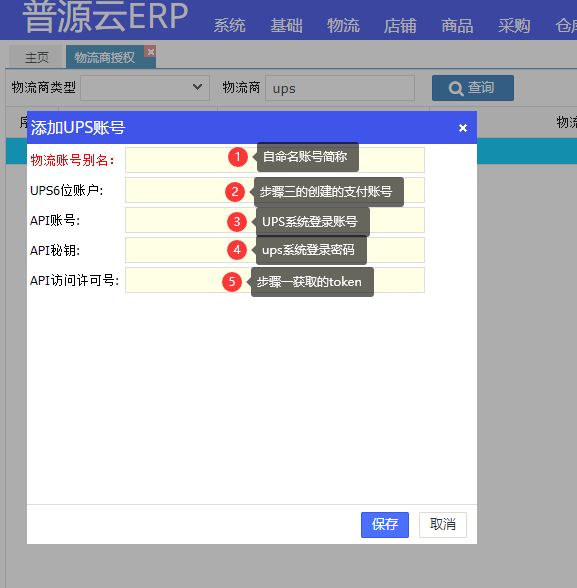Click the 添加UPS账号 dialog title
Viewport: 577px width, 588px height.
coord(78,128)
